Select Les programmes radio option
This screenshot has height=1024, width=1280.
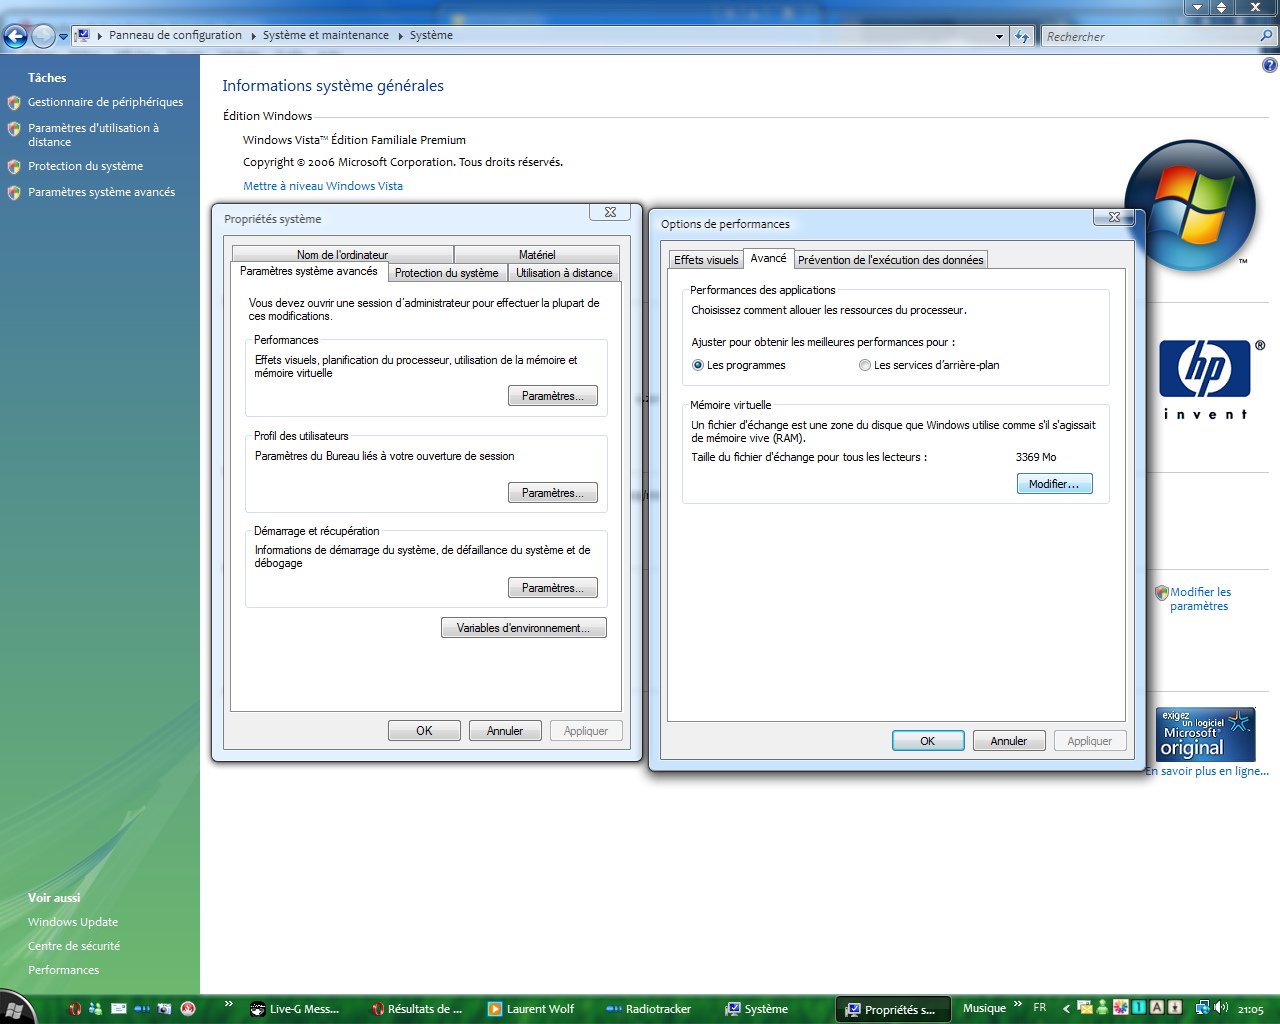739,365
